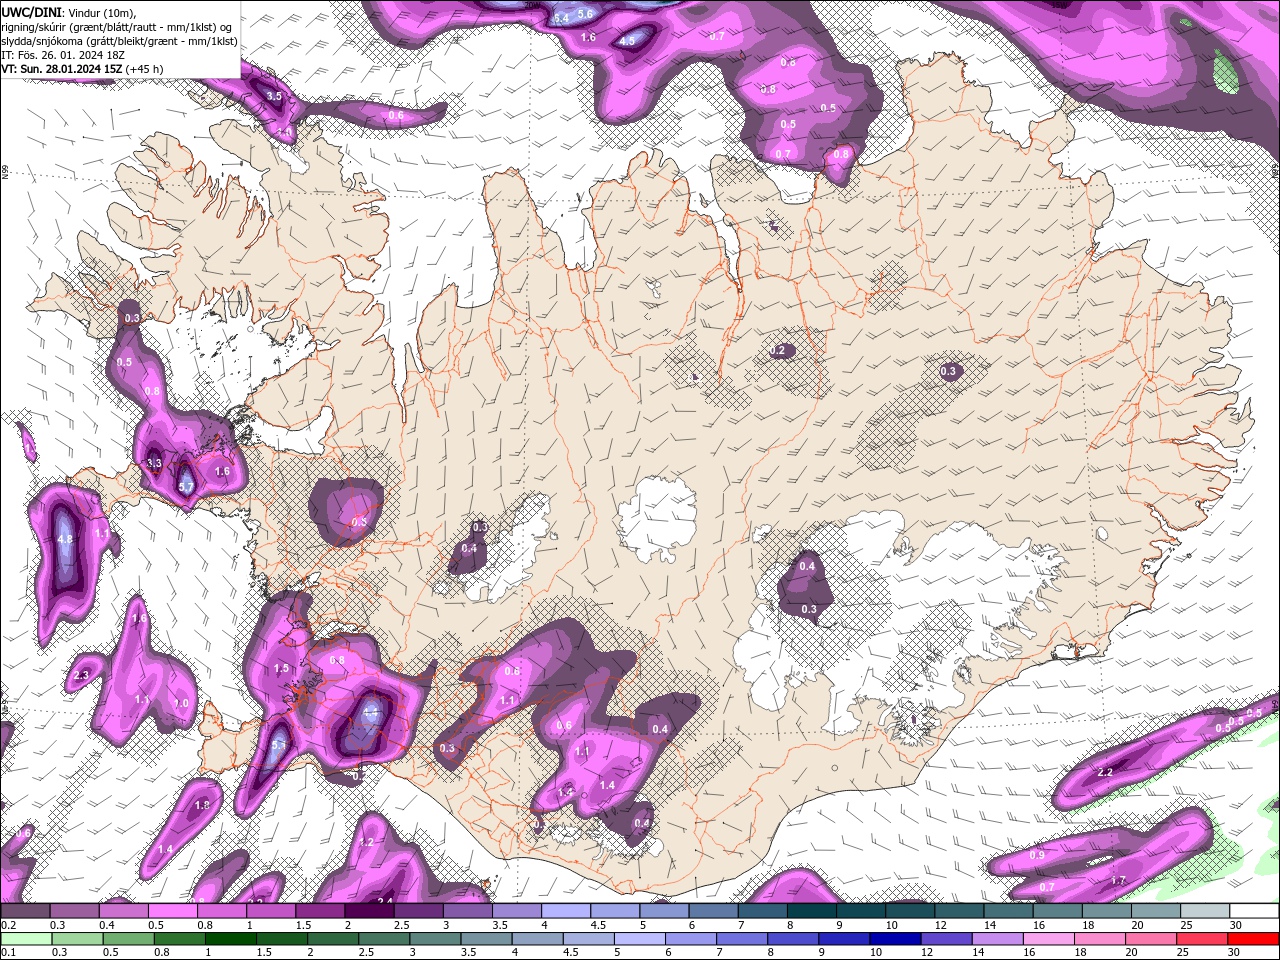Click the navy blue 10 swatch in lower legend
The width and height of the screenshot is (1280, 960).
(893, 938)
